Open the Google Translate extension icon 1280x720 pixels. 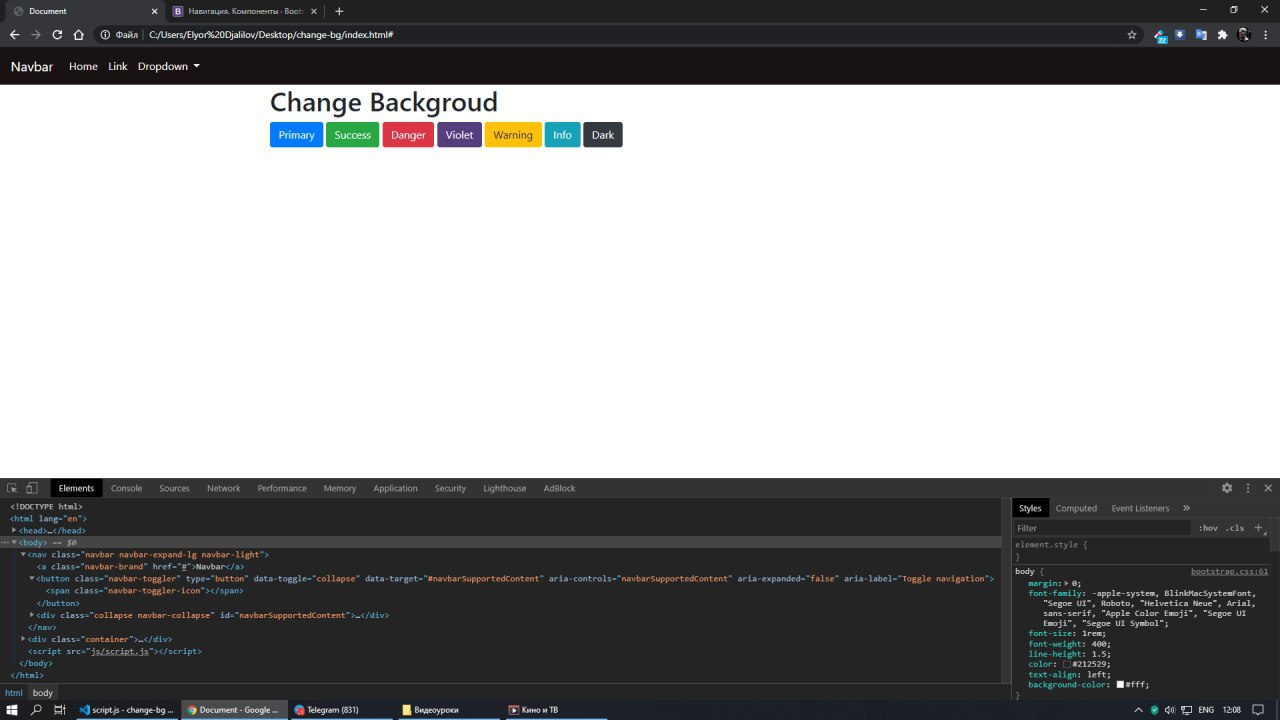pyautogui.click(x=1201, y=34)
